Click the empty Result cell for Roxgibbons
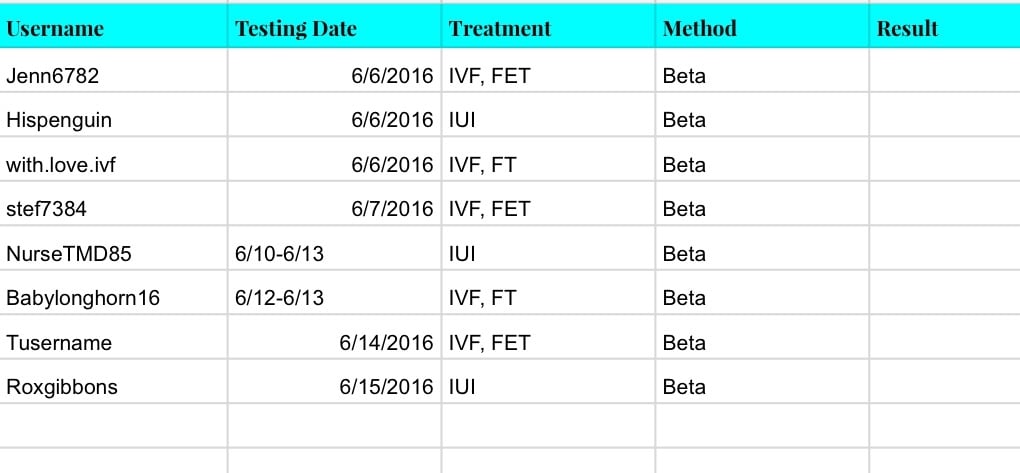The image size is (1020, 473). pyautogui.click(x=943, y=387)
